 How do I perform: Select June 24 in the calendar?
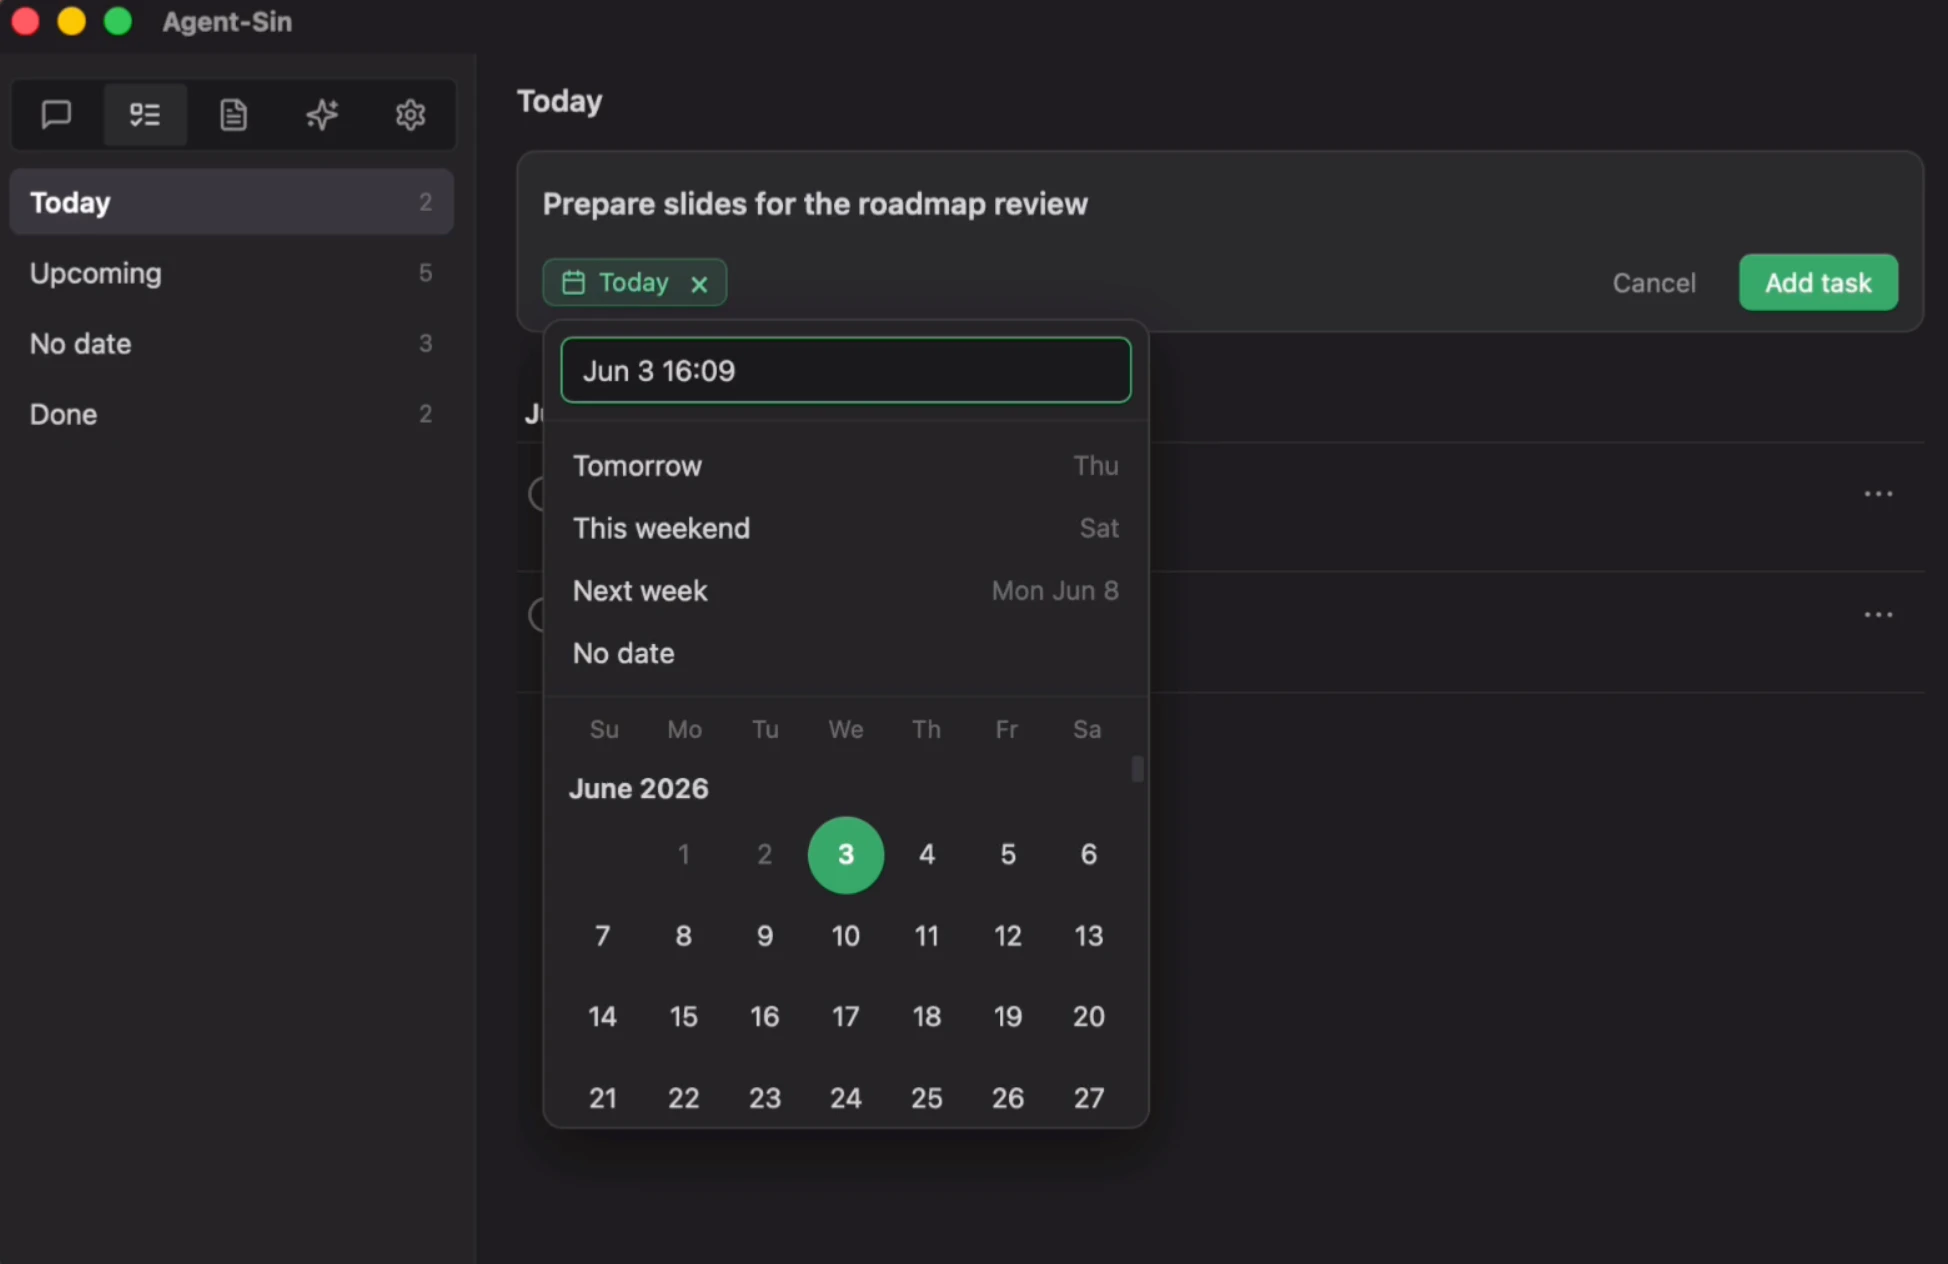pyautogui.click(x=846, y=1098)
